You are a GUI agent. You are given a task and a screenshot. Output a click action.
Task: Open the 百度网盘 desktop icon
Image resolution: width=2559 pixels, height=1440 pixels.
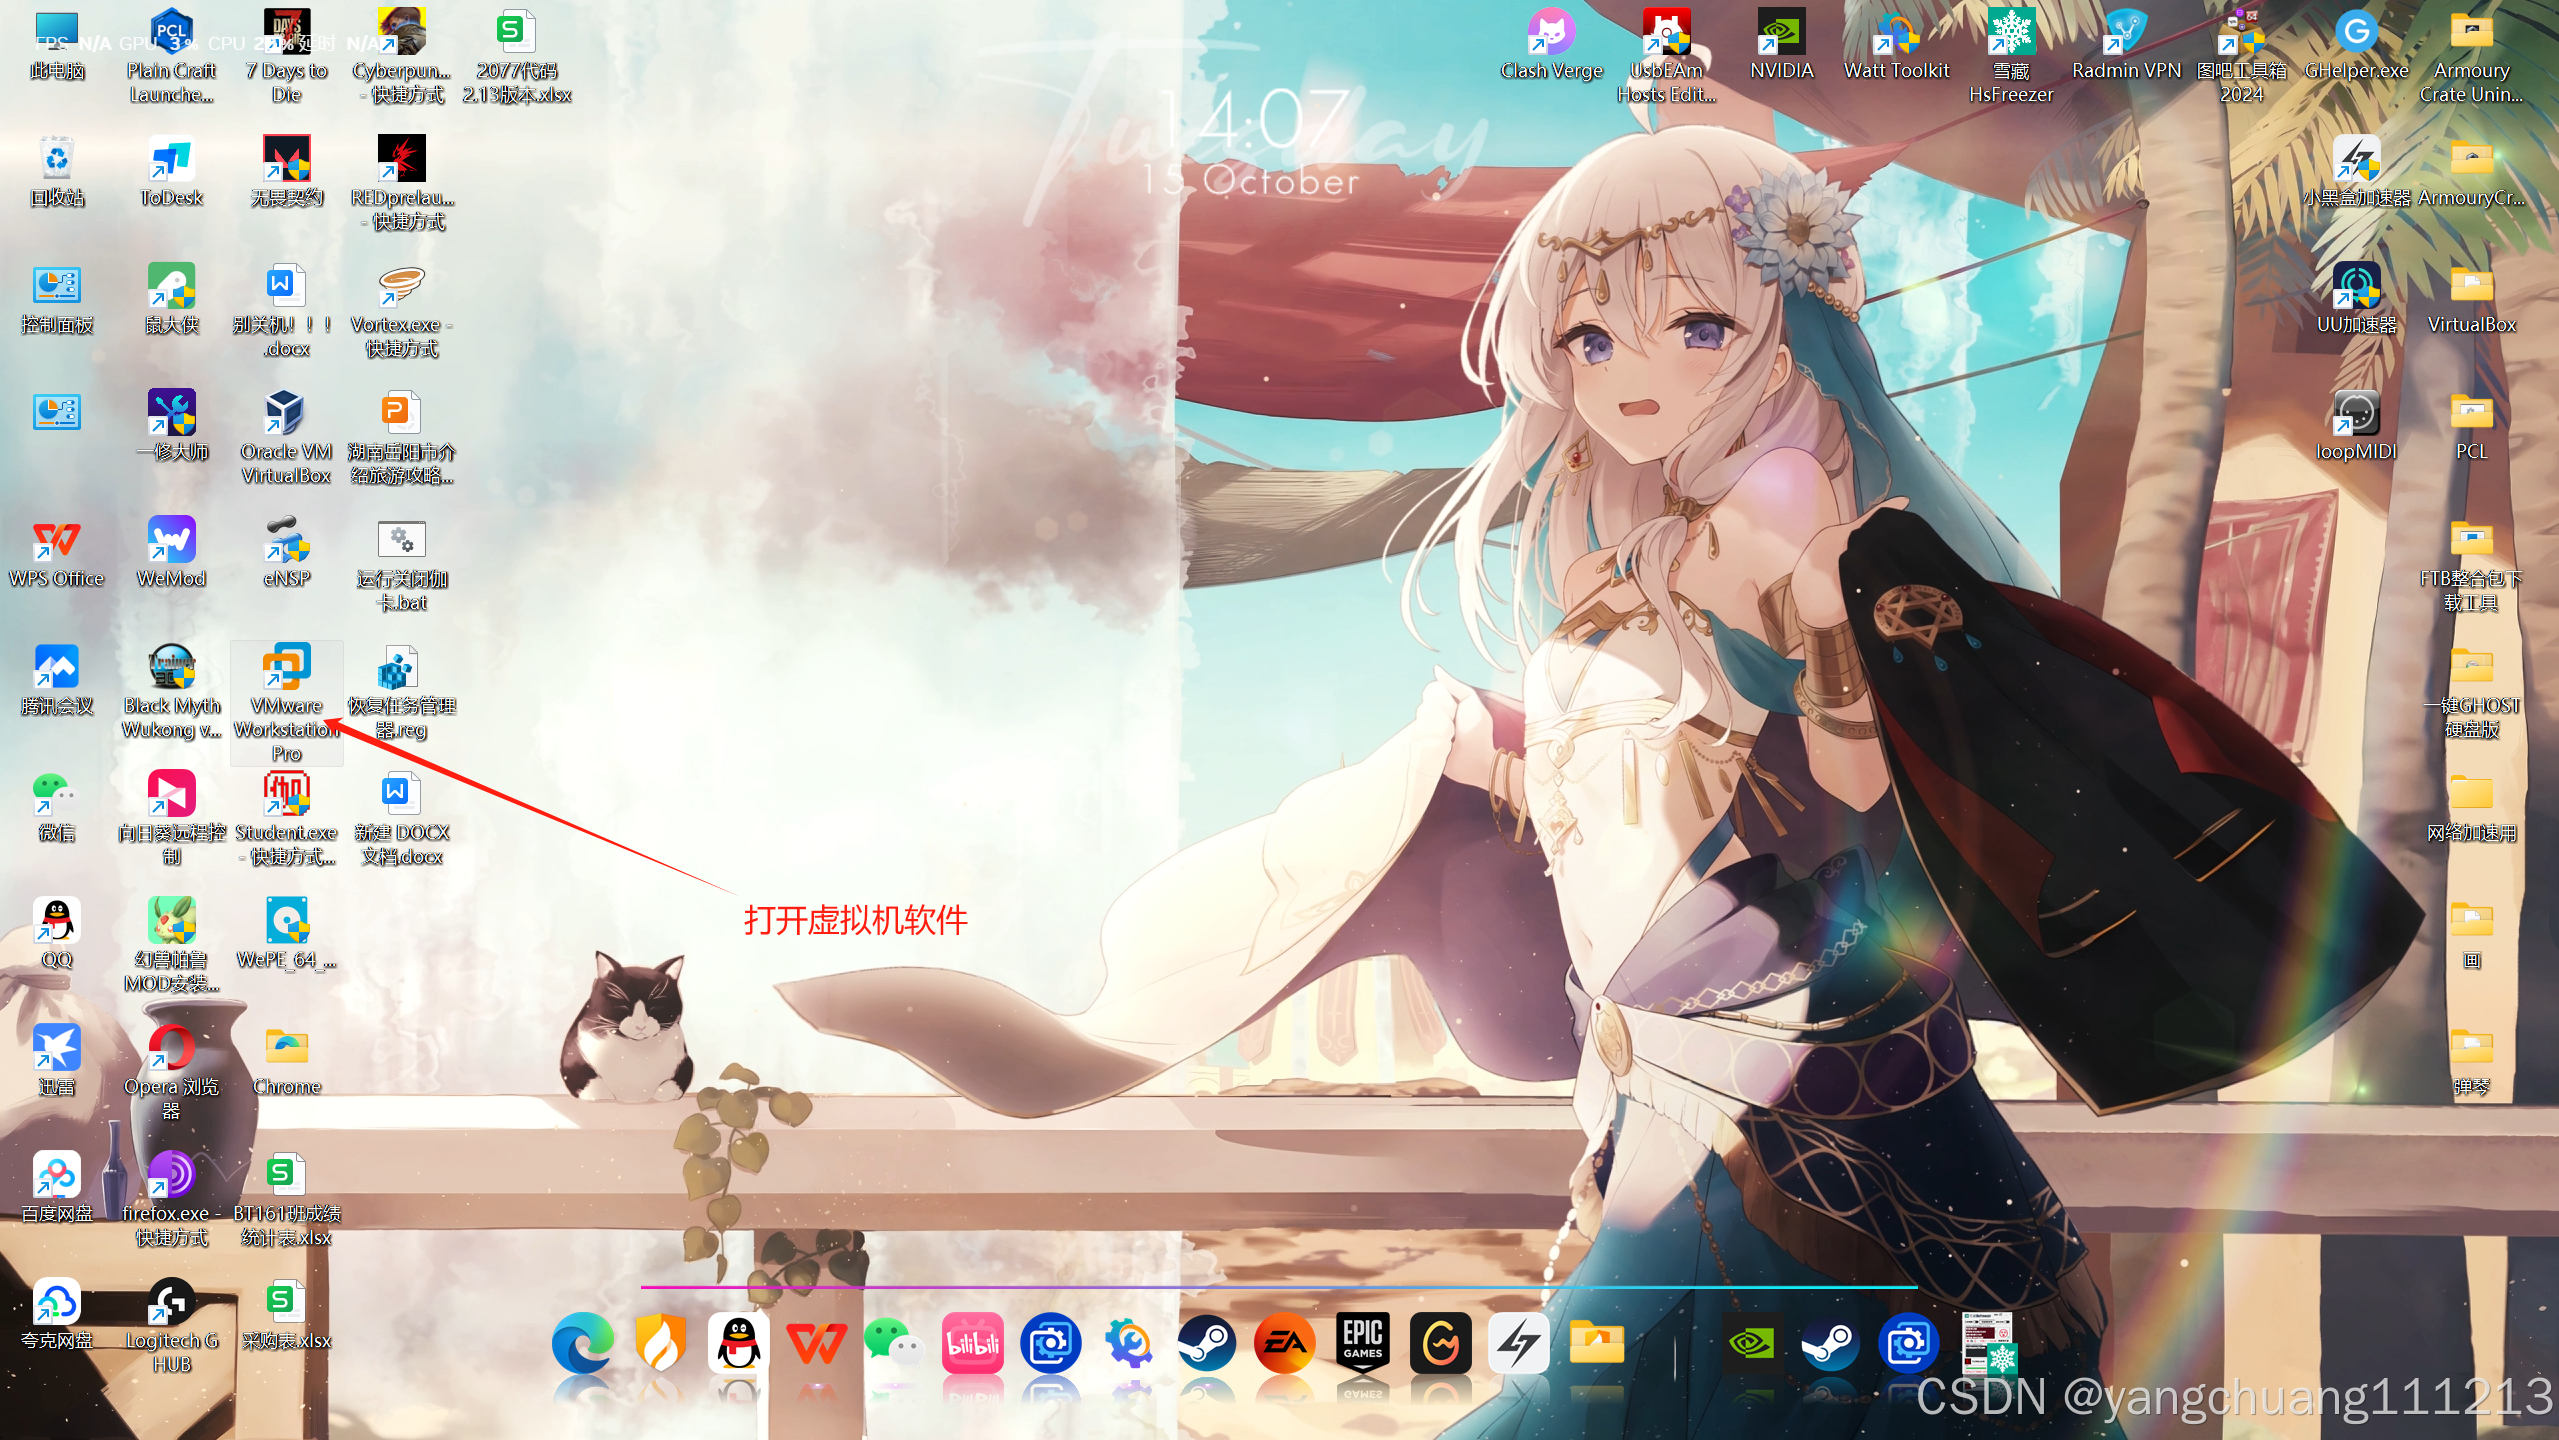57,1188
